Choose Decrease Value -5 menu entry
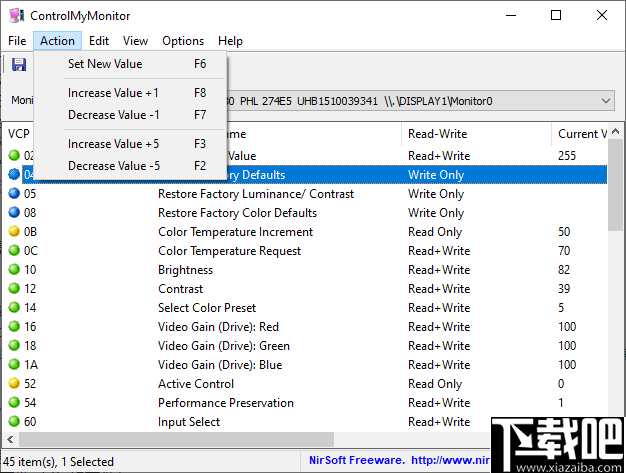The height and width of the screenshot is (473, 626). point(131,166)
